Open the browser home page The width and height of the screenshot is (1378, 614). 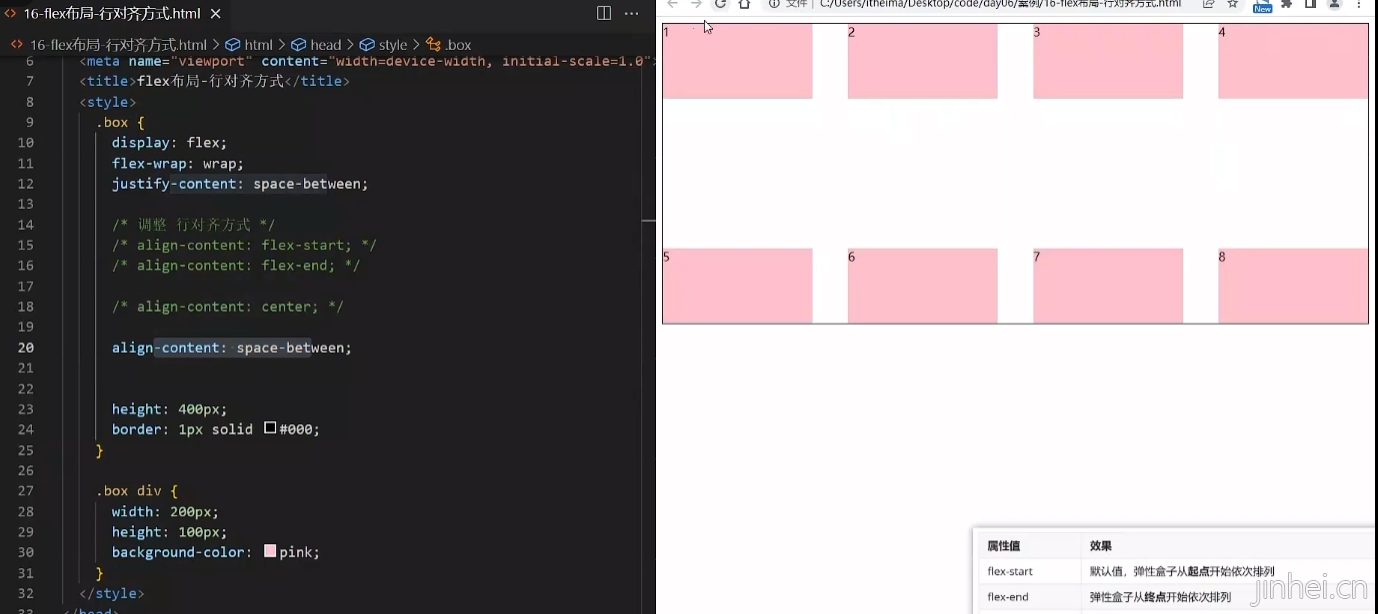tap(744, 4)
